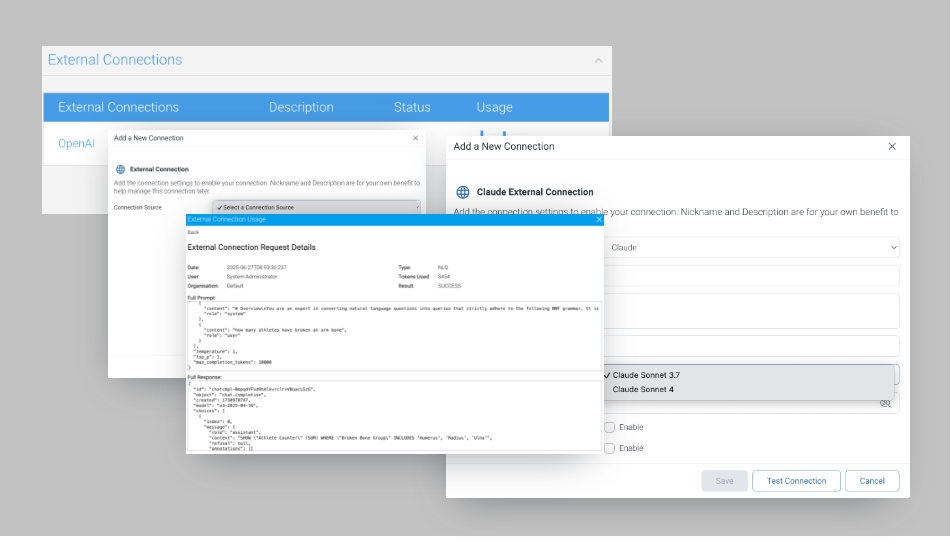Screen dimensions: 951x557
Task: Open the Claude connection source dropdown
Action: point(752,247)
